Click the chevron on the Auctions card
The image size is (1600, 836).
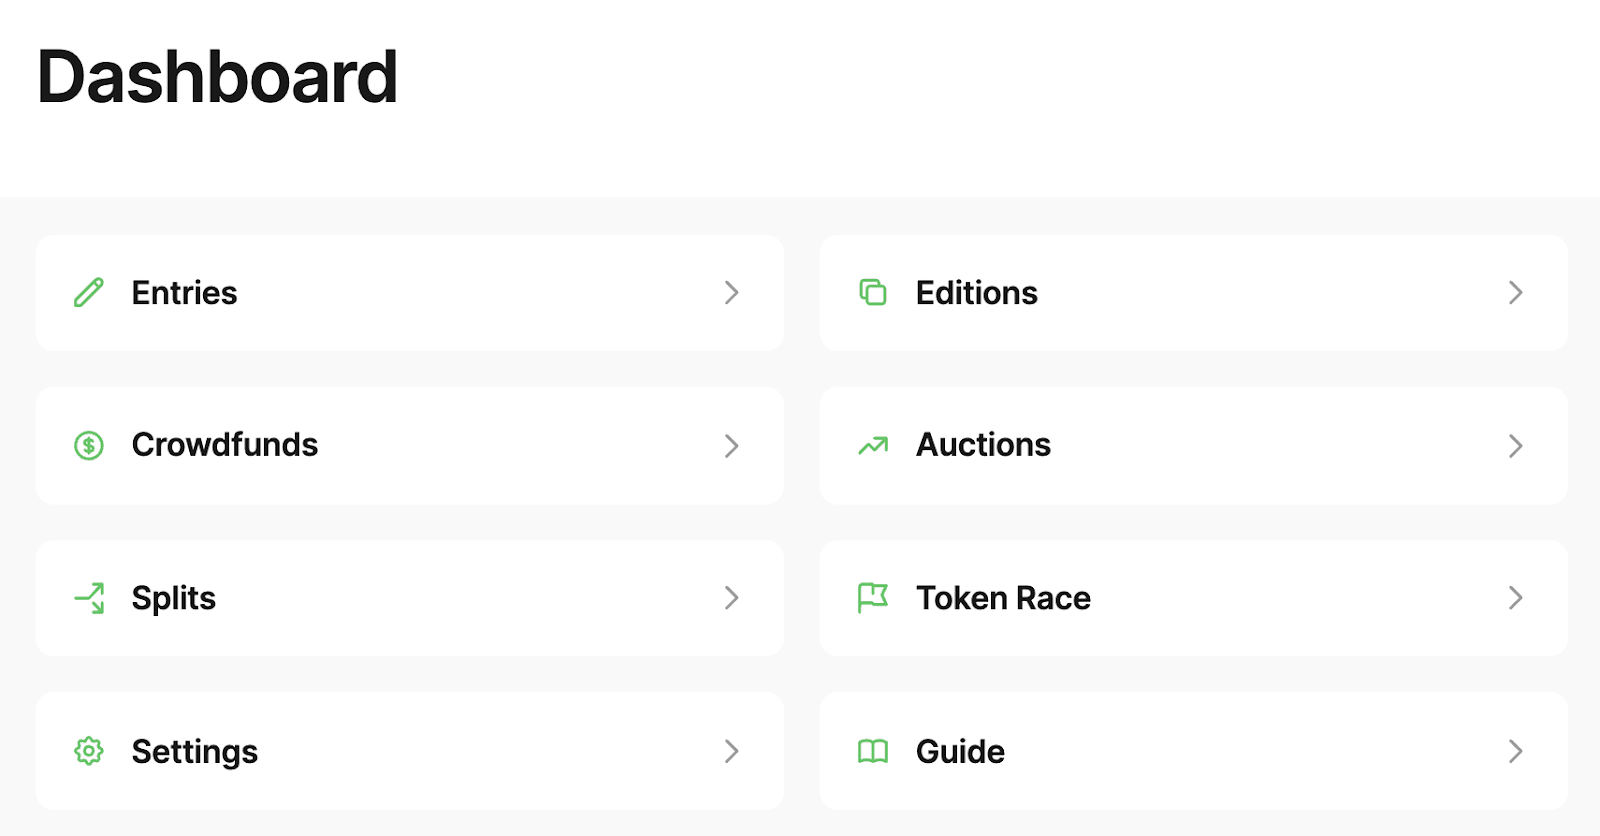1516,445
